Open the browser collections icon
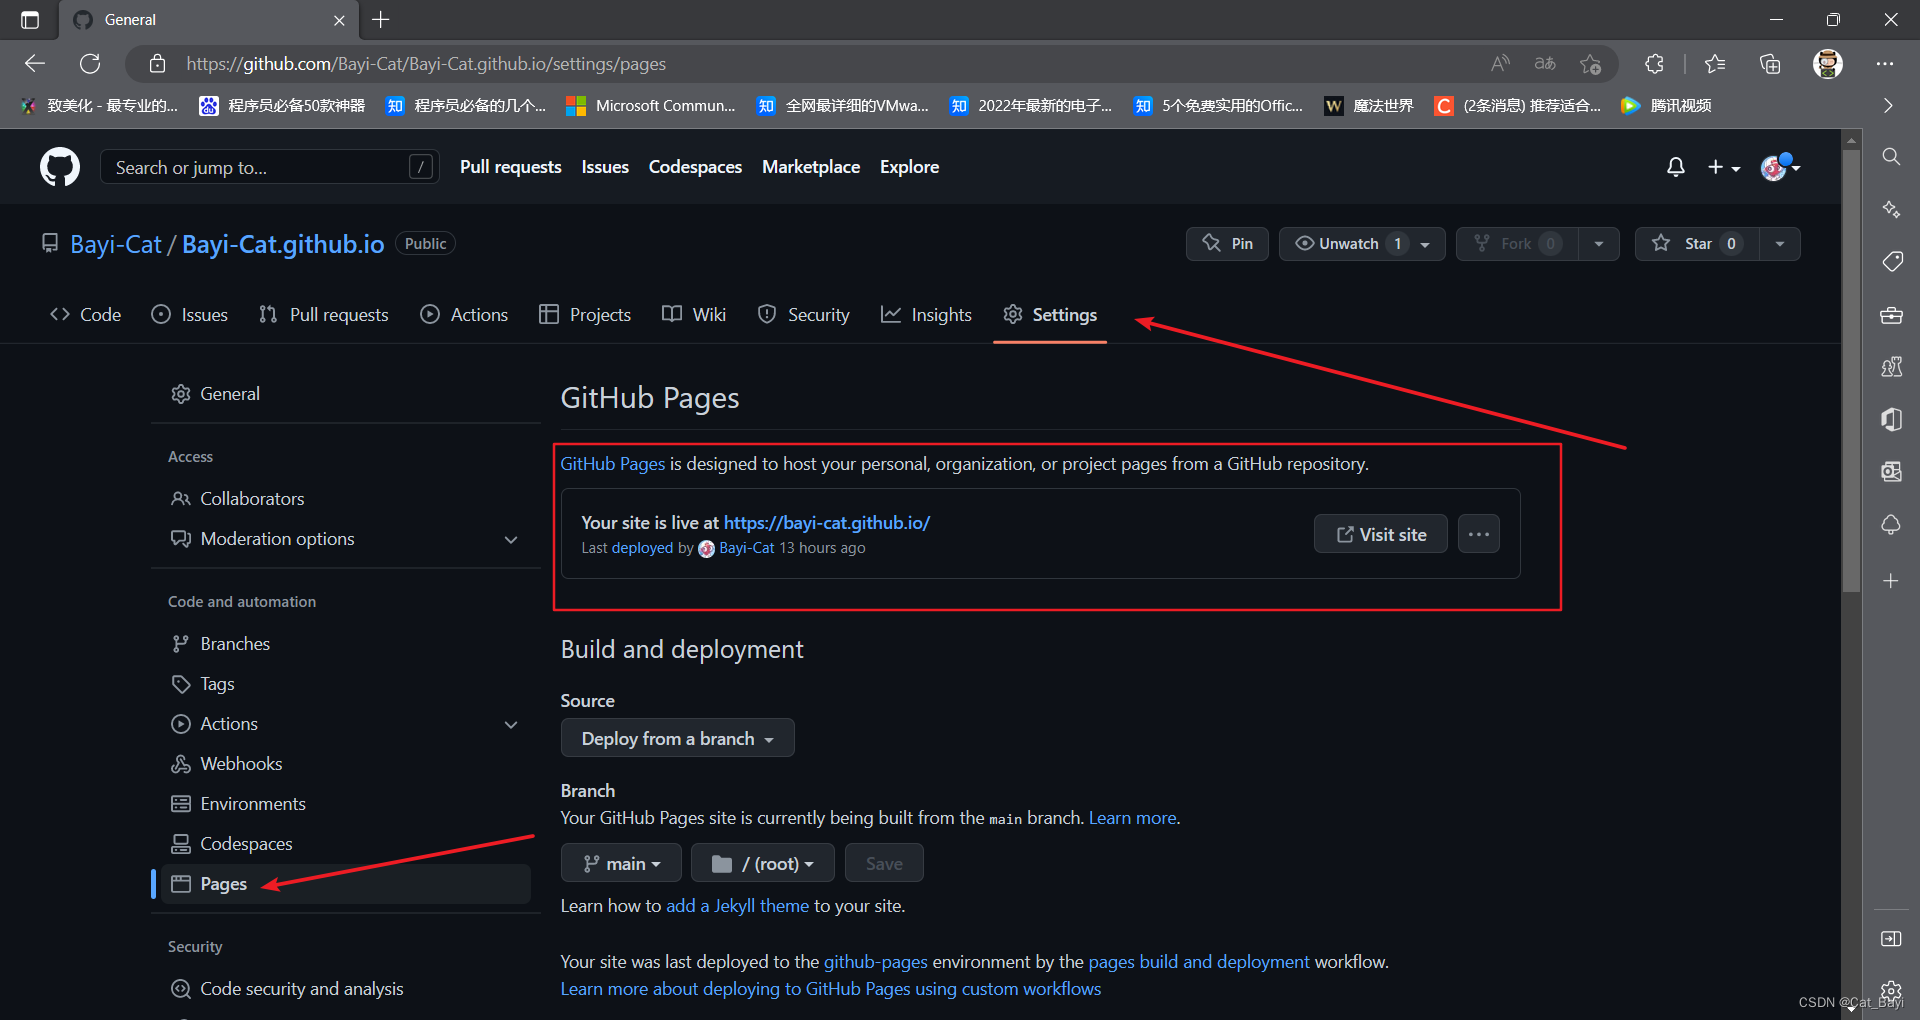The height and width of the screenshot is (1020, 1920). pyautogui.click(x=1770, y=64)
